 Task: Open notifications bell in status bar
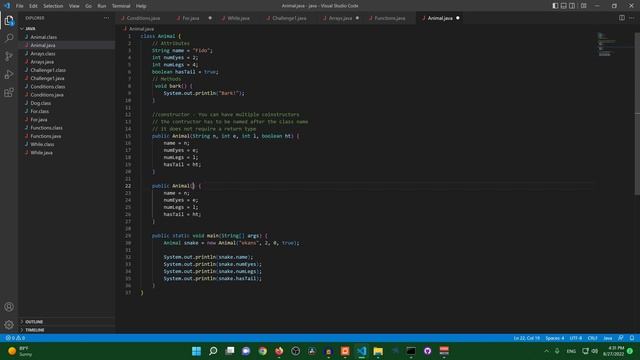click(x=632, y=338)
